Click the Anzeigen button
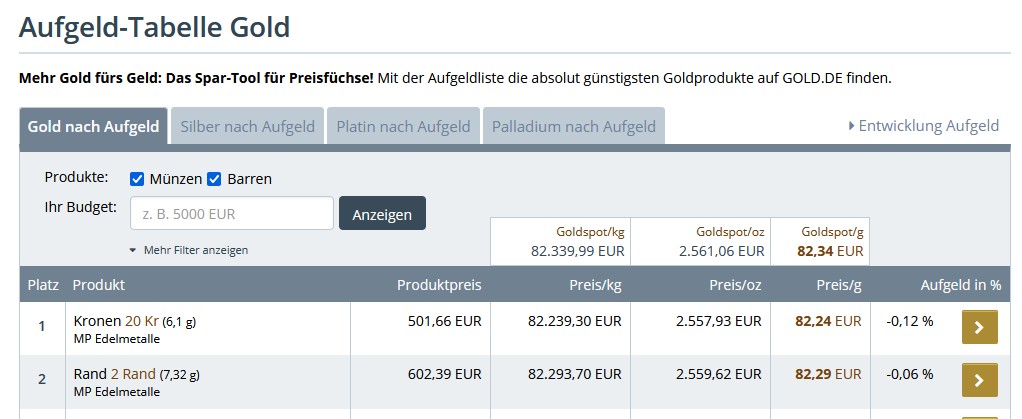Image resolution: width=1022 pixels, height=419 pixels. [x=382, y=213]
